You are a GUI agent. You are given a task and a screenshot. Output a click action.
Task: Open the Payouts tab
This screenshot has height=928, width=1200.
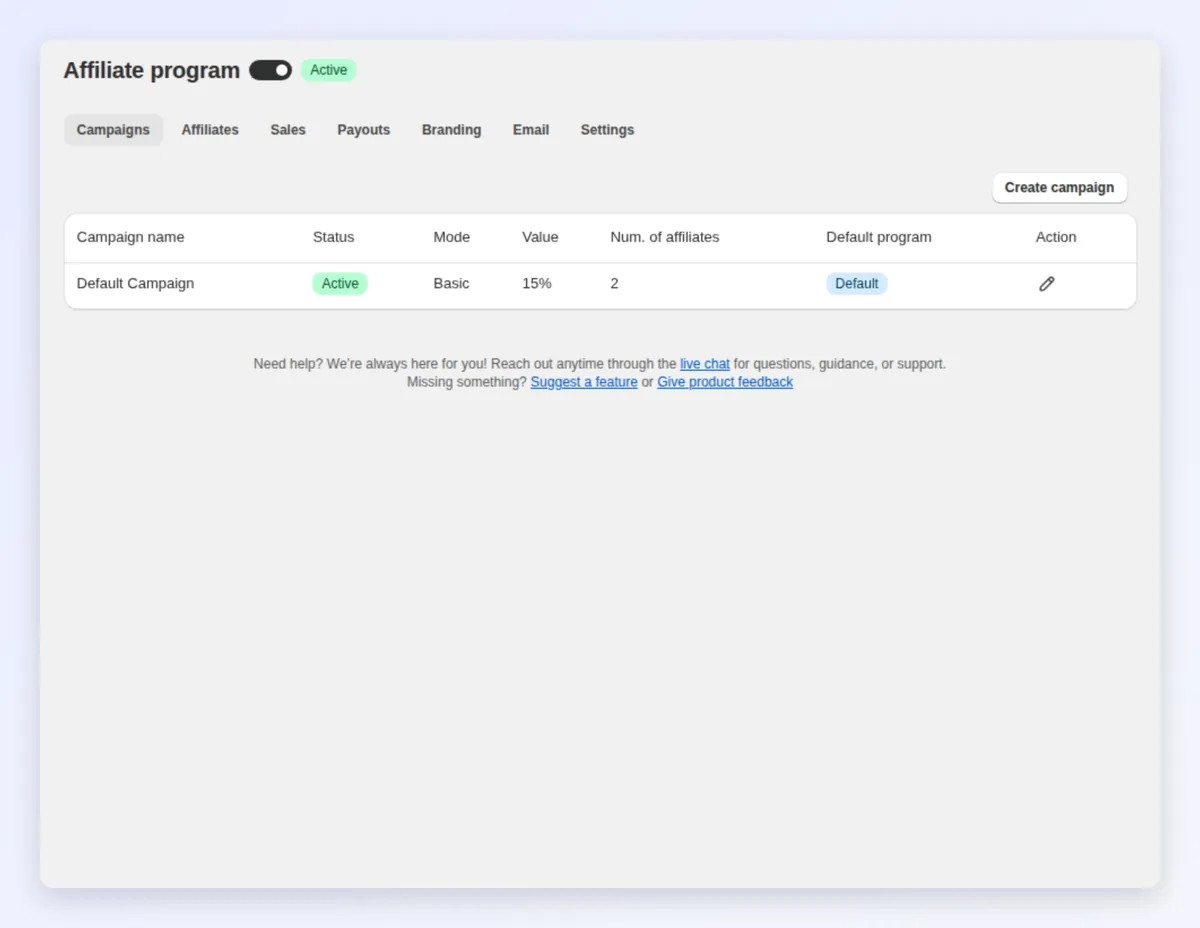(364, 130)
